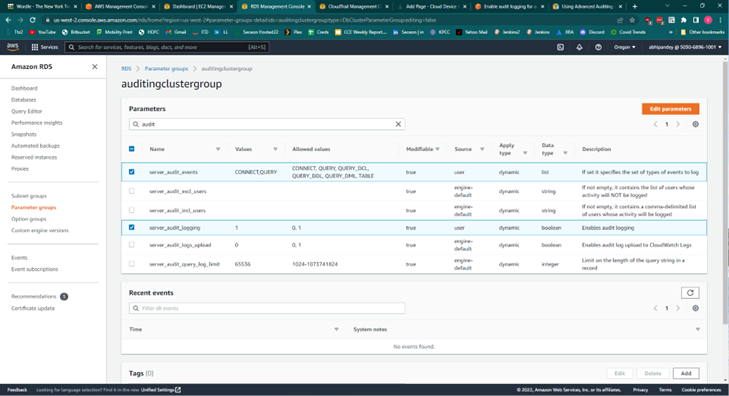
Task: Open the notifications bell
Action: [x=579, y=47]
